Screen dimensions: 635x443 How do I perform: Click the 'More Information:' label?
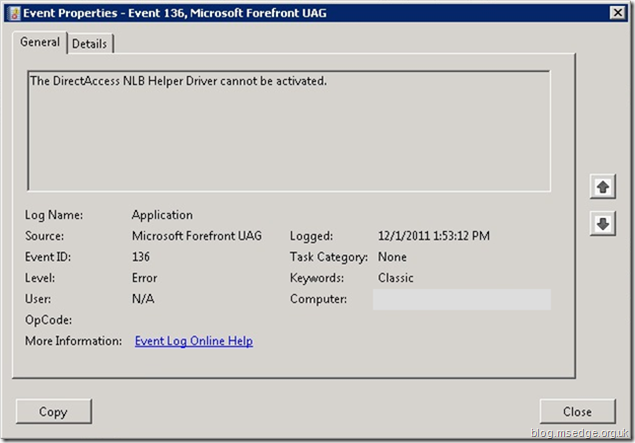(73, 341)
